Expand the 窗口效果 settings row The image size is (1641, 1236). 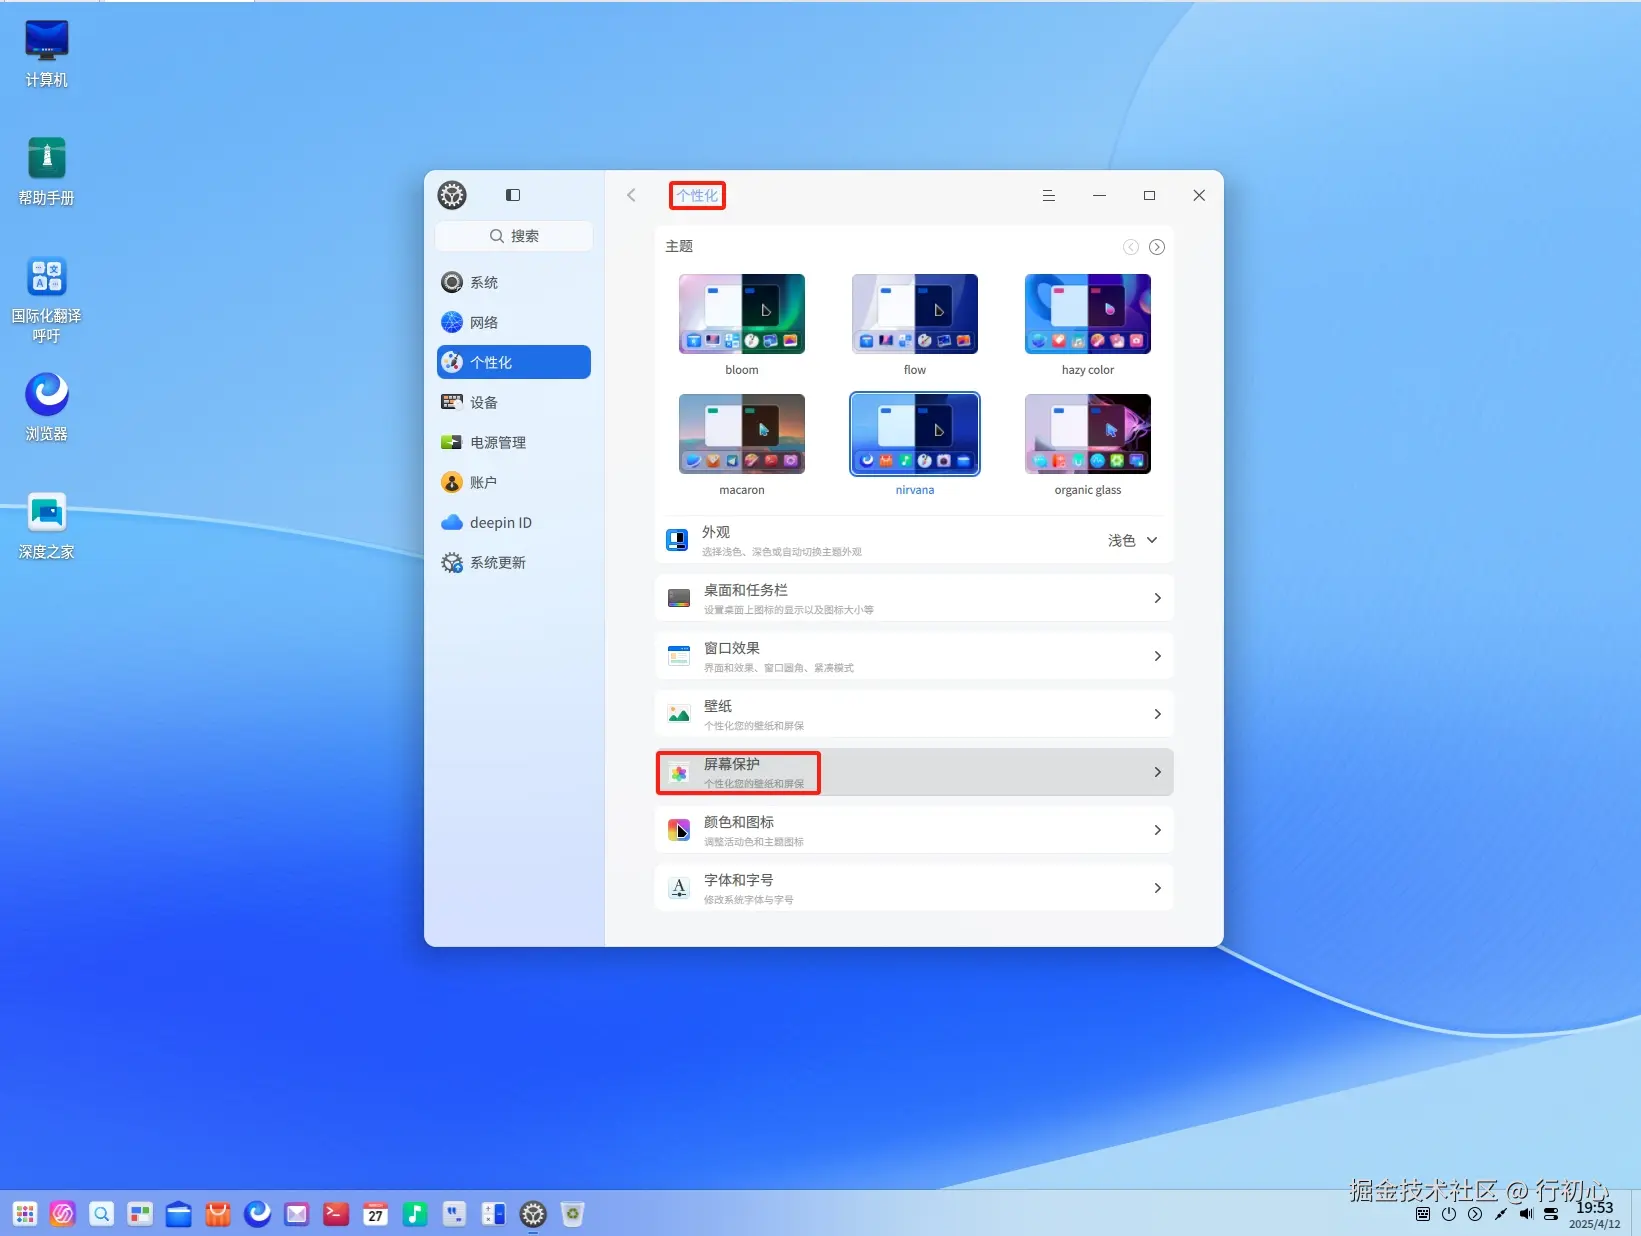coord(914,656)
